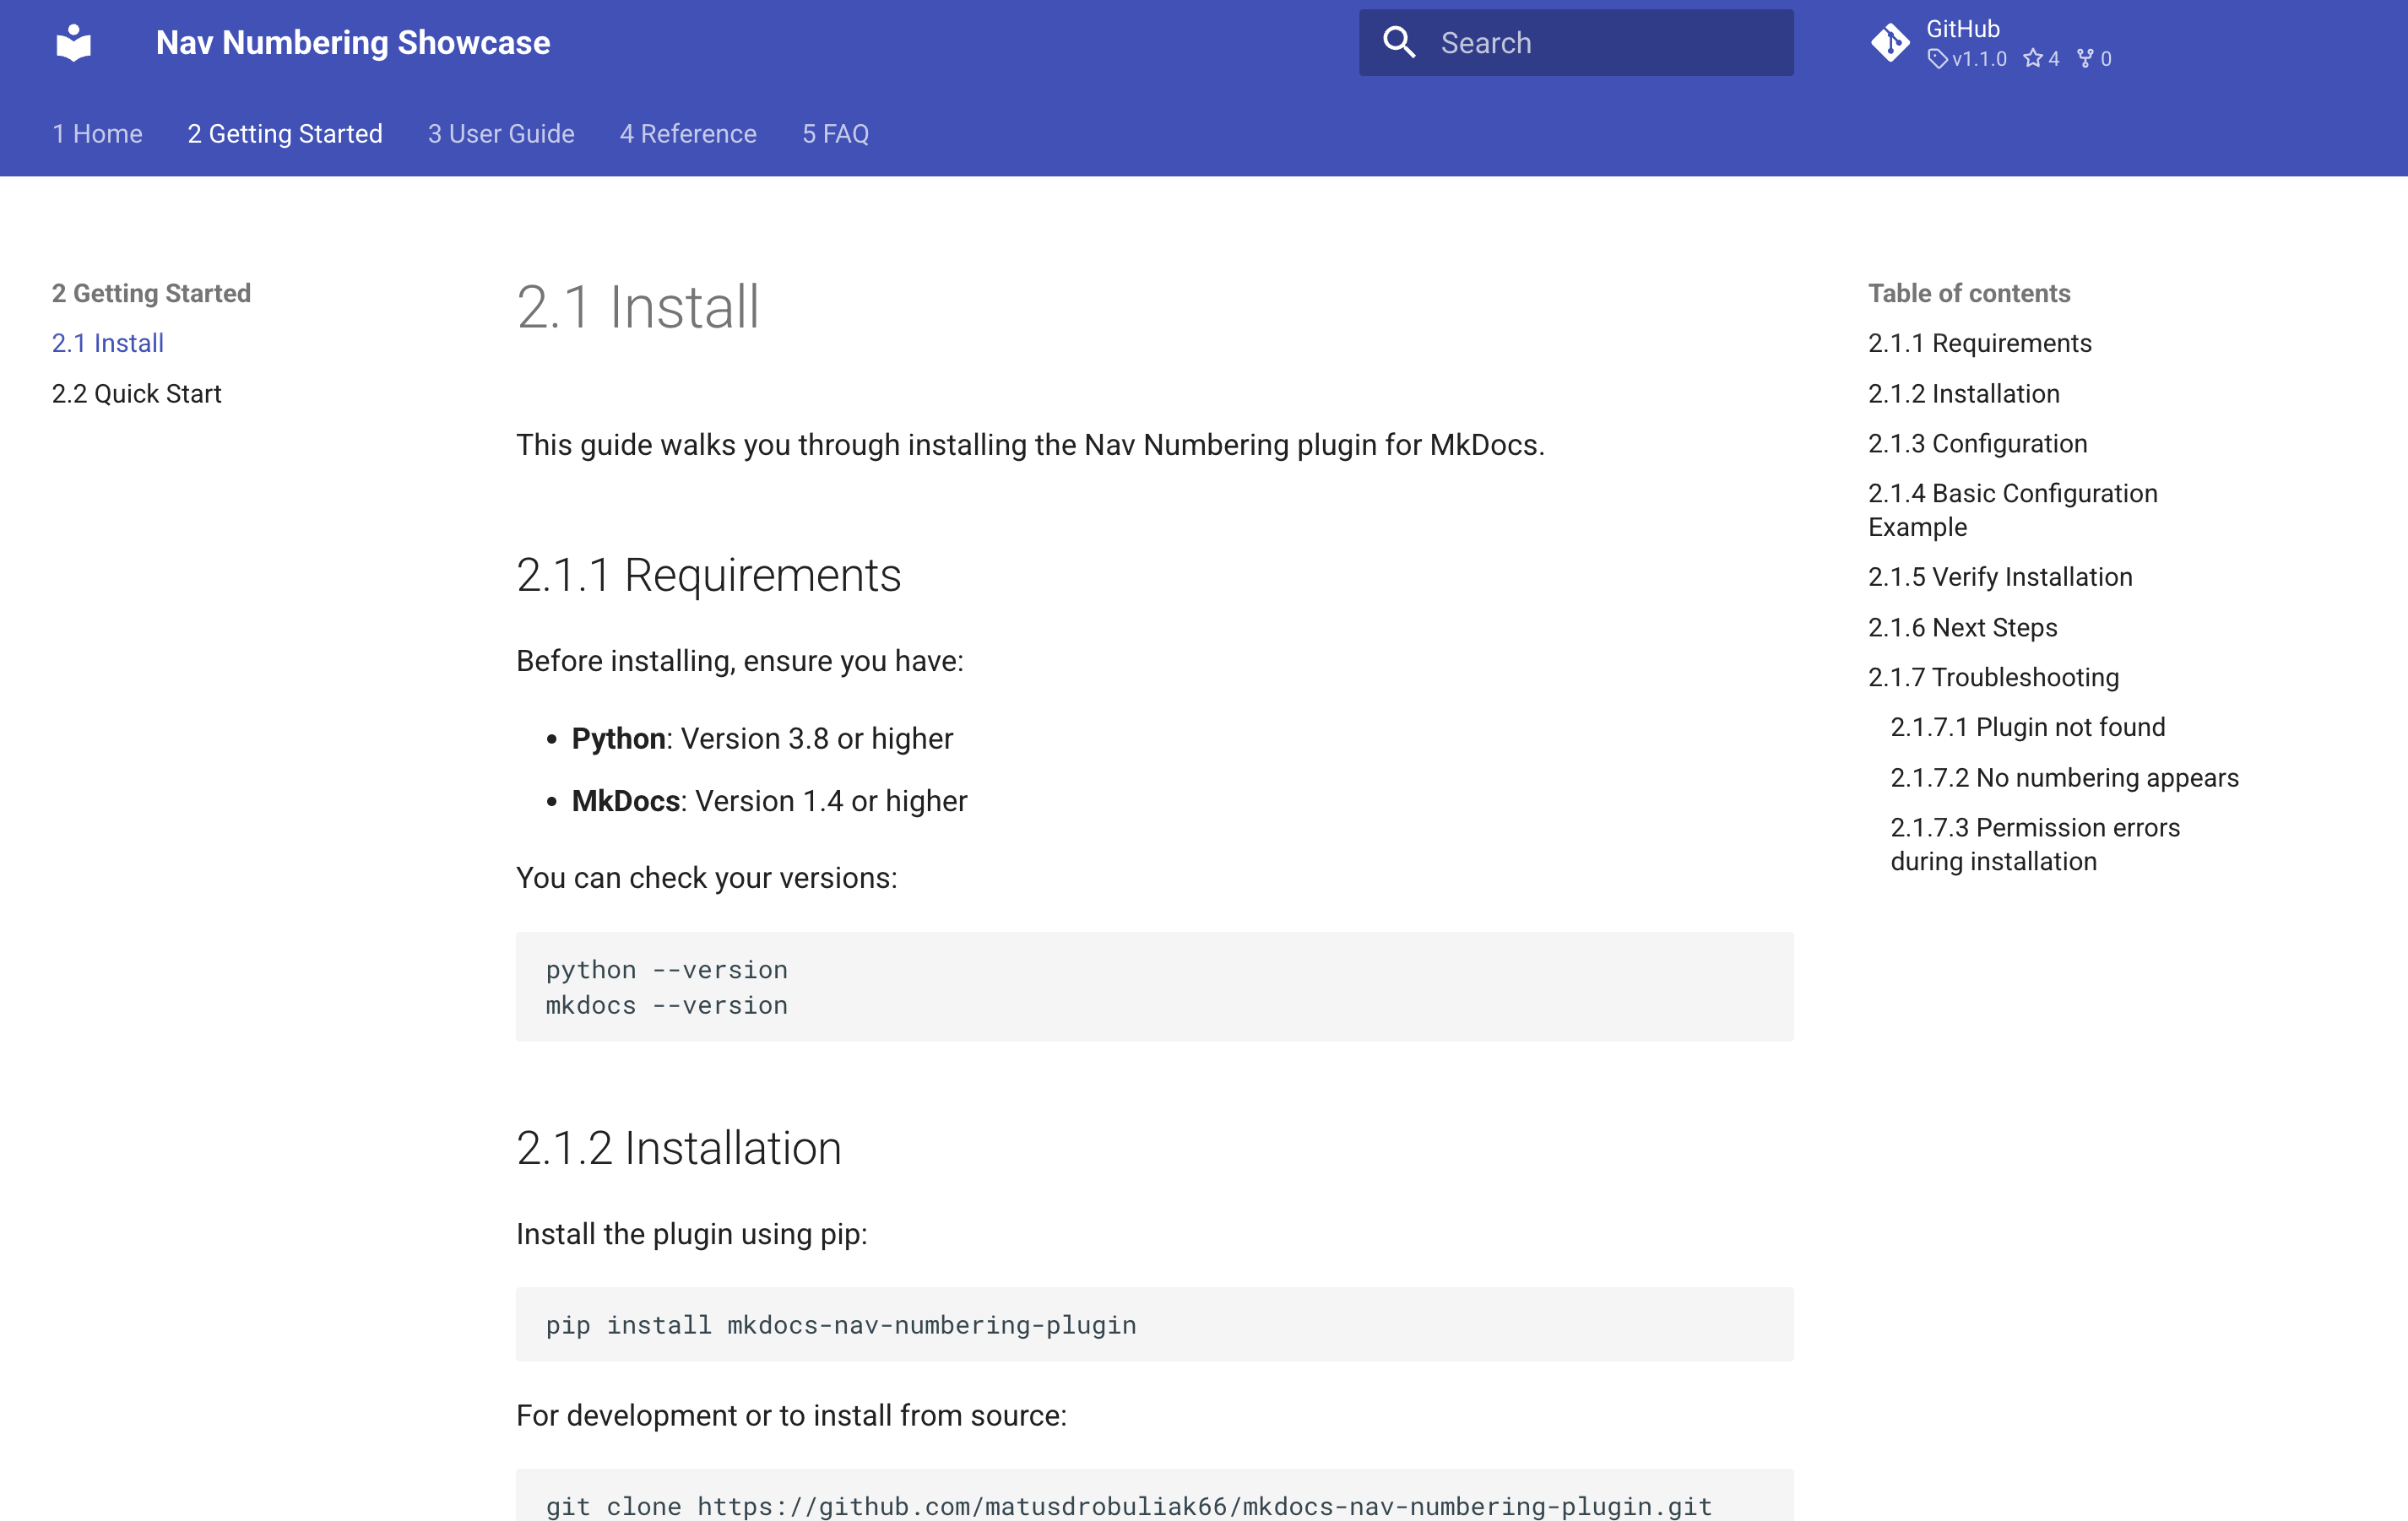Click the v1.1.0 version tag icon
Screen dimensions: 2408x1521
click(x=1937, y=59)
